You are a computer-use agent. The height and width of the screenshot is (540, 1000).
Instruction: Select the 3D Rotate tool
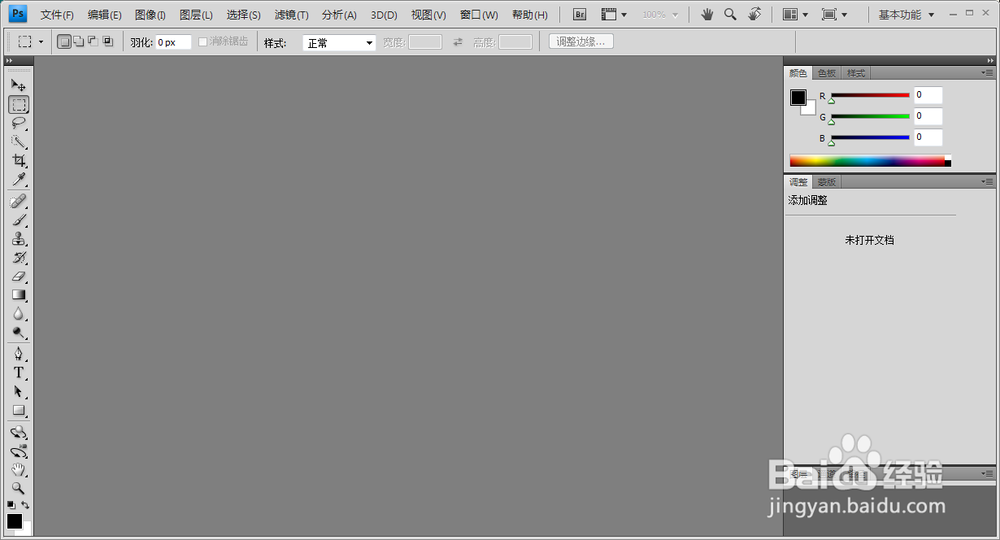18,433
